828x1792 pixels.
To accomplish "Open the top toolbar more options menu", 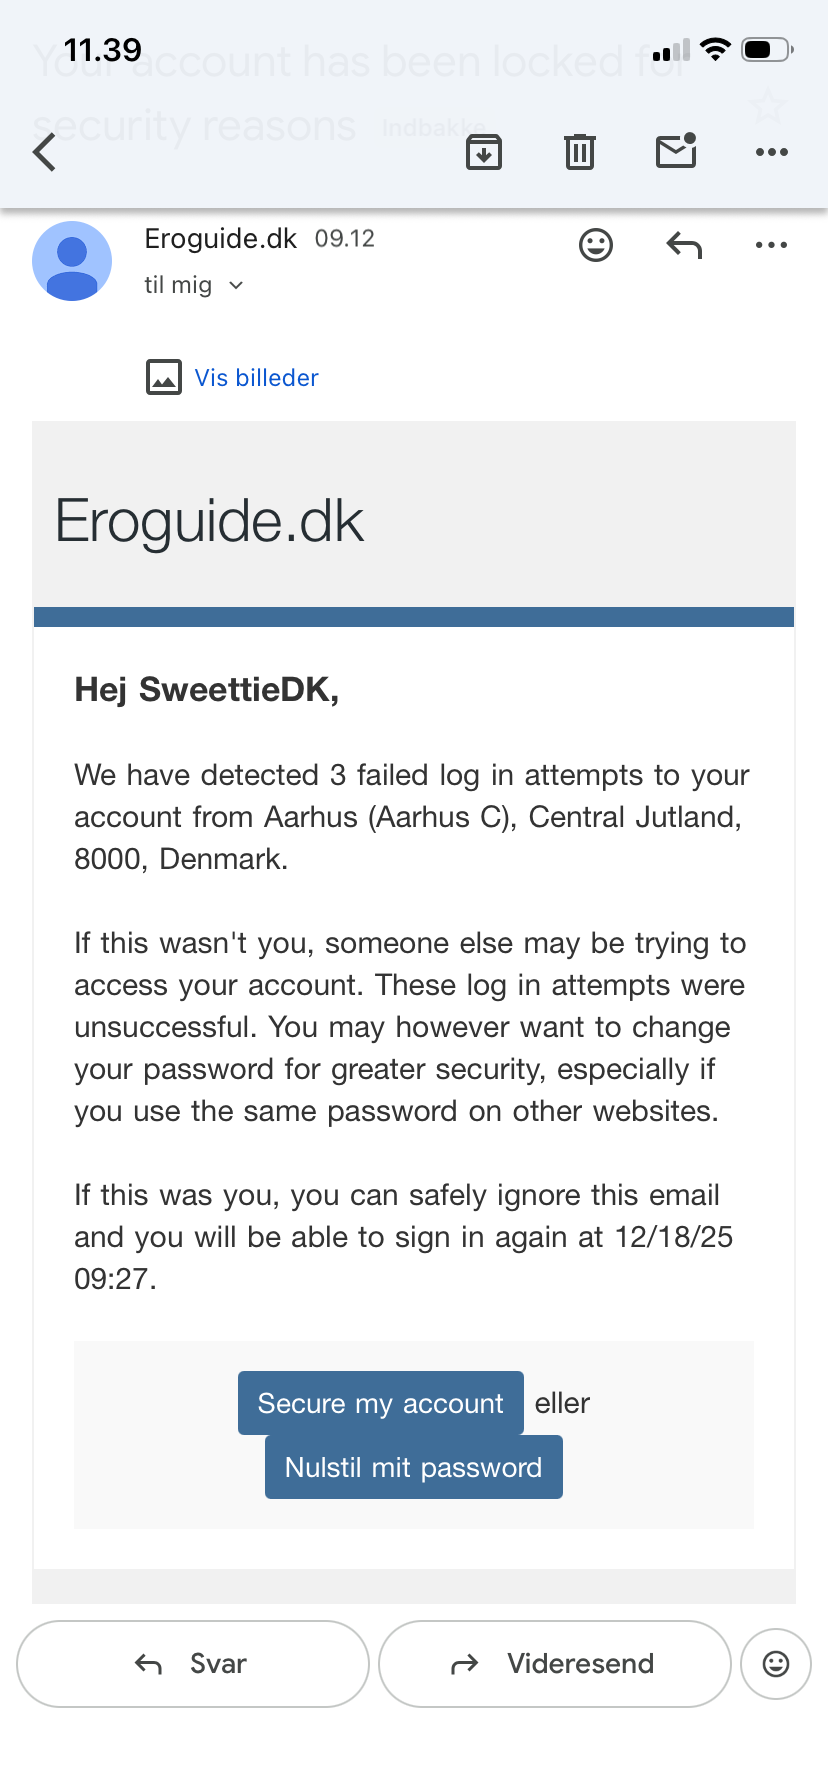I will [771, 152].
